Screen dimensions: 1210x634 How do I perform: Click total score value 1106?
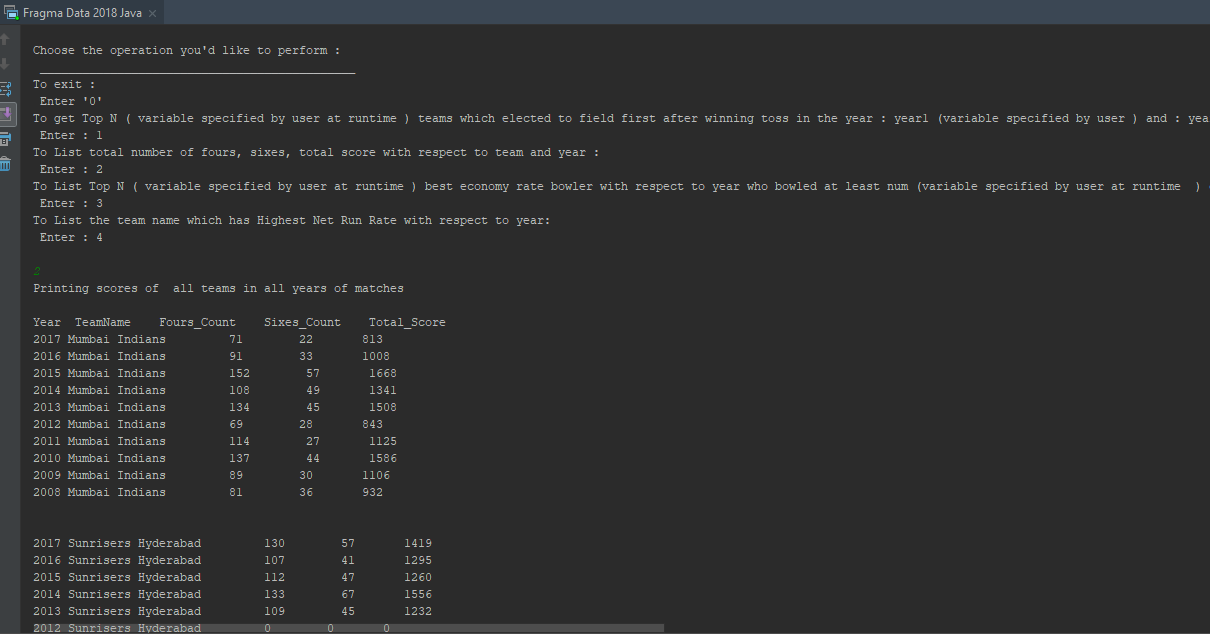click(376, 475)
